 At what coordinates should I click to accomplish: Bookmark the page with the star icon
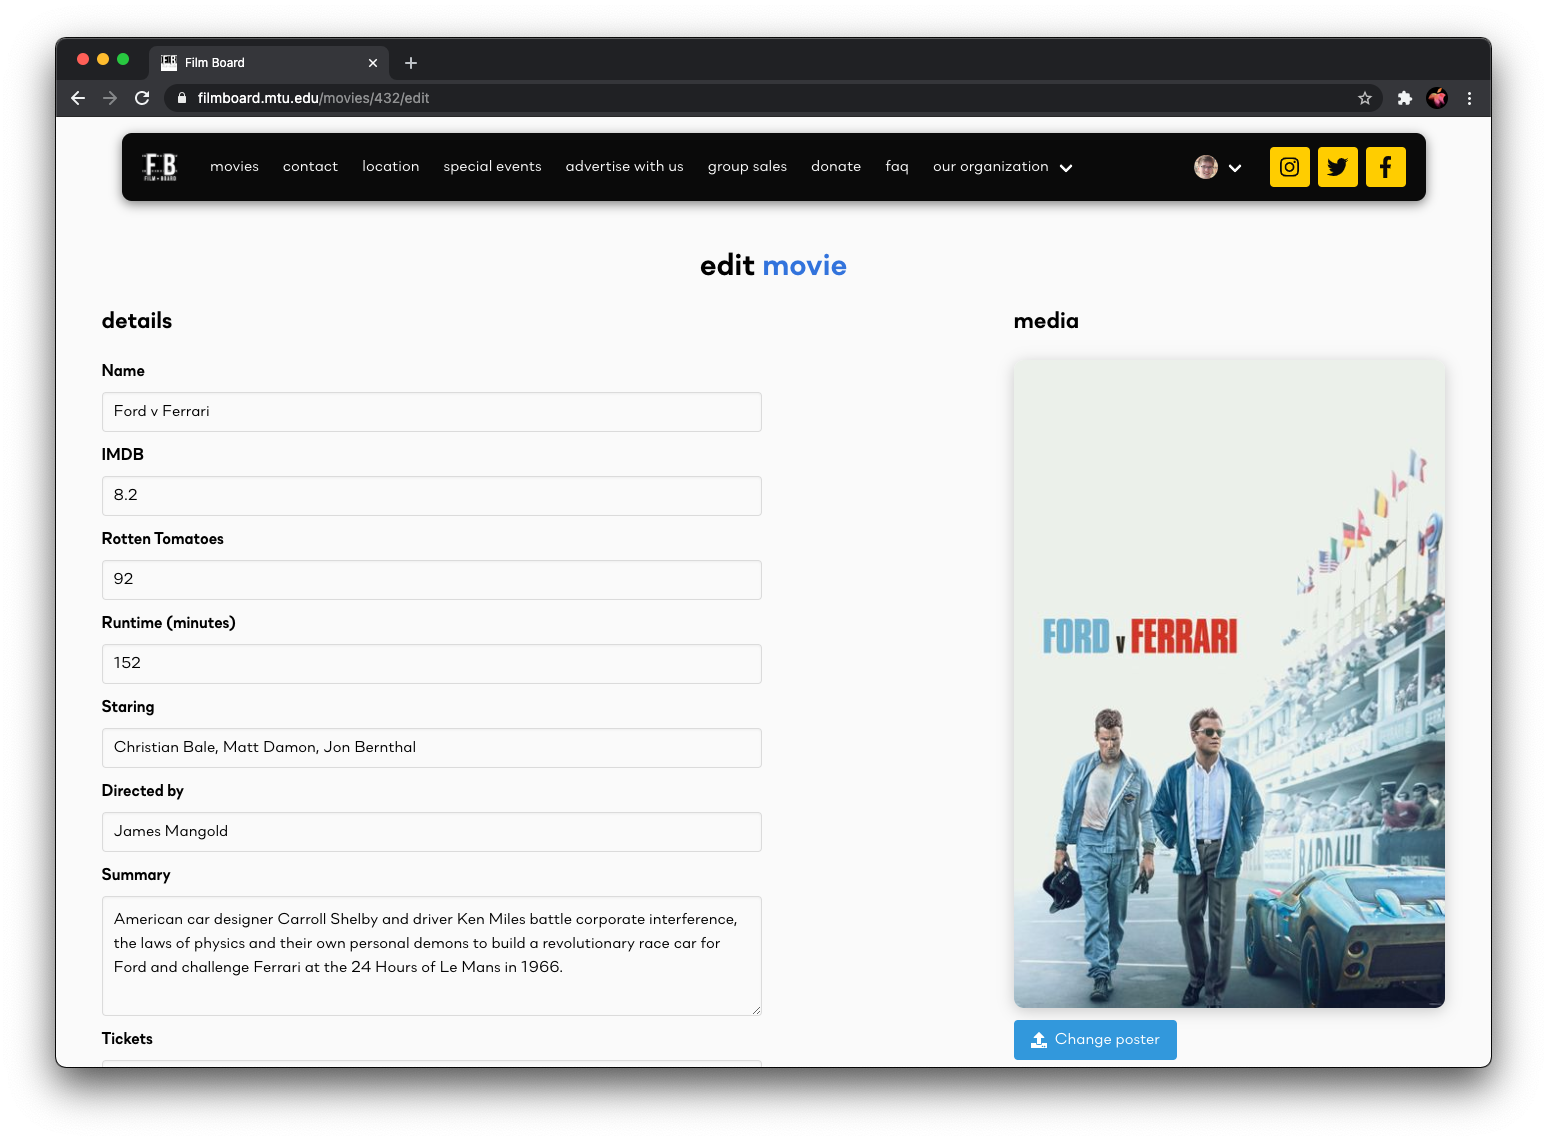1364,98
